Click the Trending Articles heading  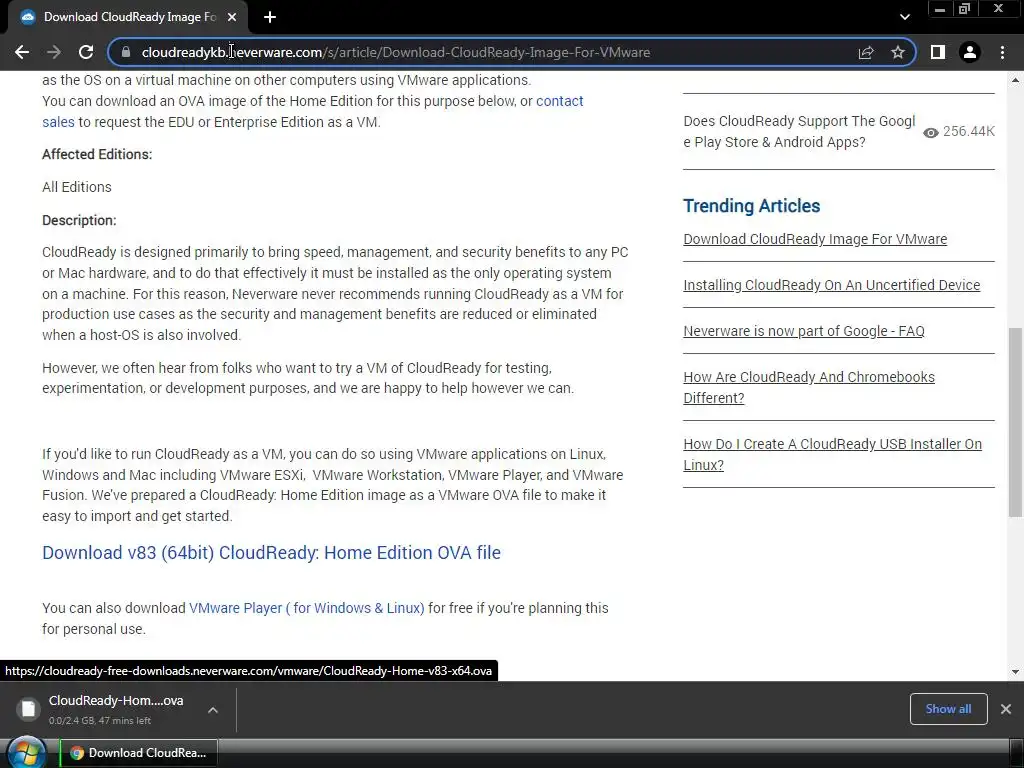(751, 206)
